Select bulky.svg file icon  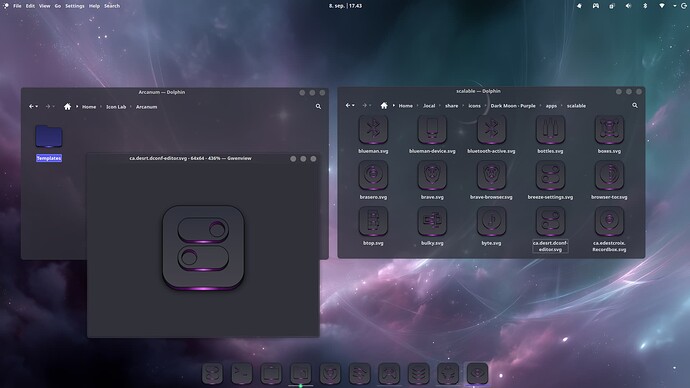432,221
